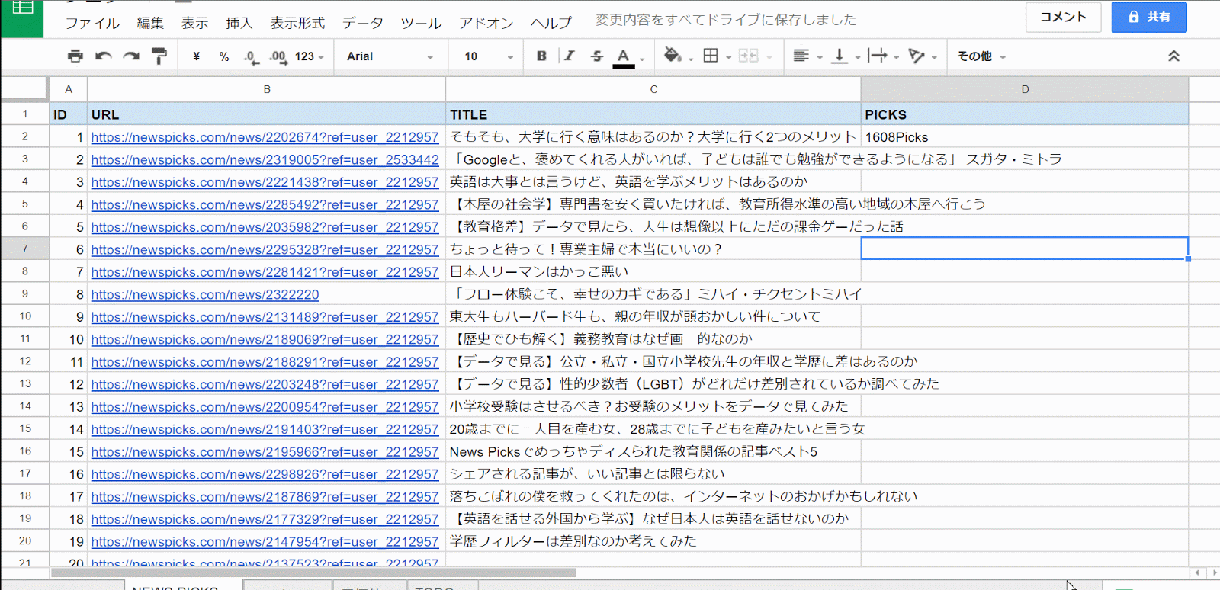
Task: Format as currency with yen icon
Action: tap(196, 56)
